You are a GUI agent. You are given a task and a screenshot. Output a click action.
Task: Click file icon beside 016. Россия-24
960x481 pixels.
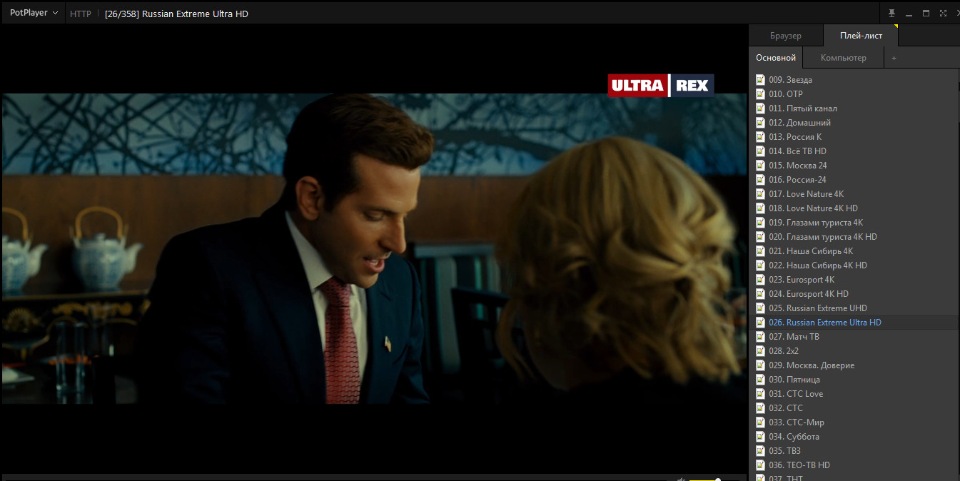760,179
